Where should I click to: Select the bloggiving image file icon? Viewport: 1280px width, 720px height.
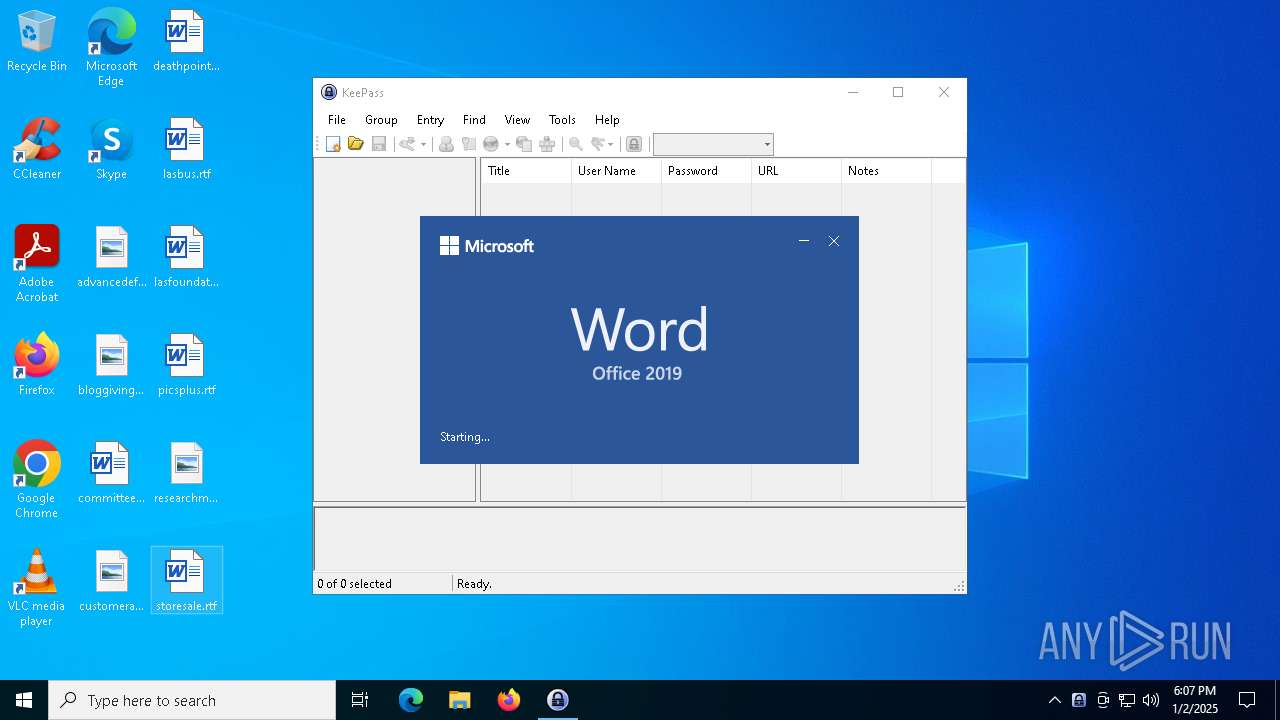tap(111, 365)
